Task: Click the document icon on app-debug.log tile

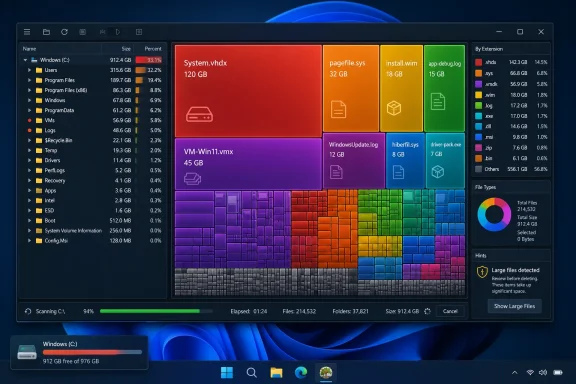Action: (x=438, y=101)
